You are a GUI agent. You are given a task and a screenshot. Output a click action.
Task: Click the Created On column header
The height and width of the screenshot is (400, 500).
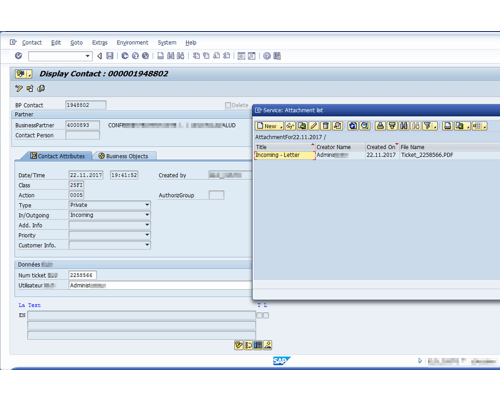[382, 147]
